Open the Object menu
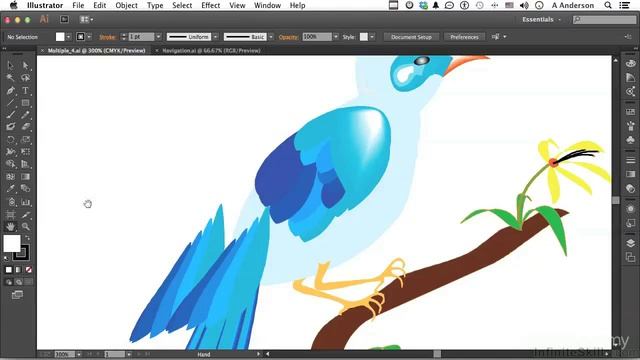The height and width of the screenshot is (360, 640). point(127,5)
